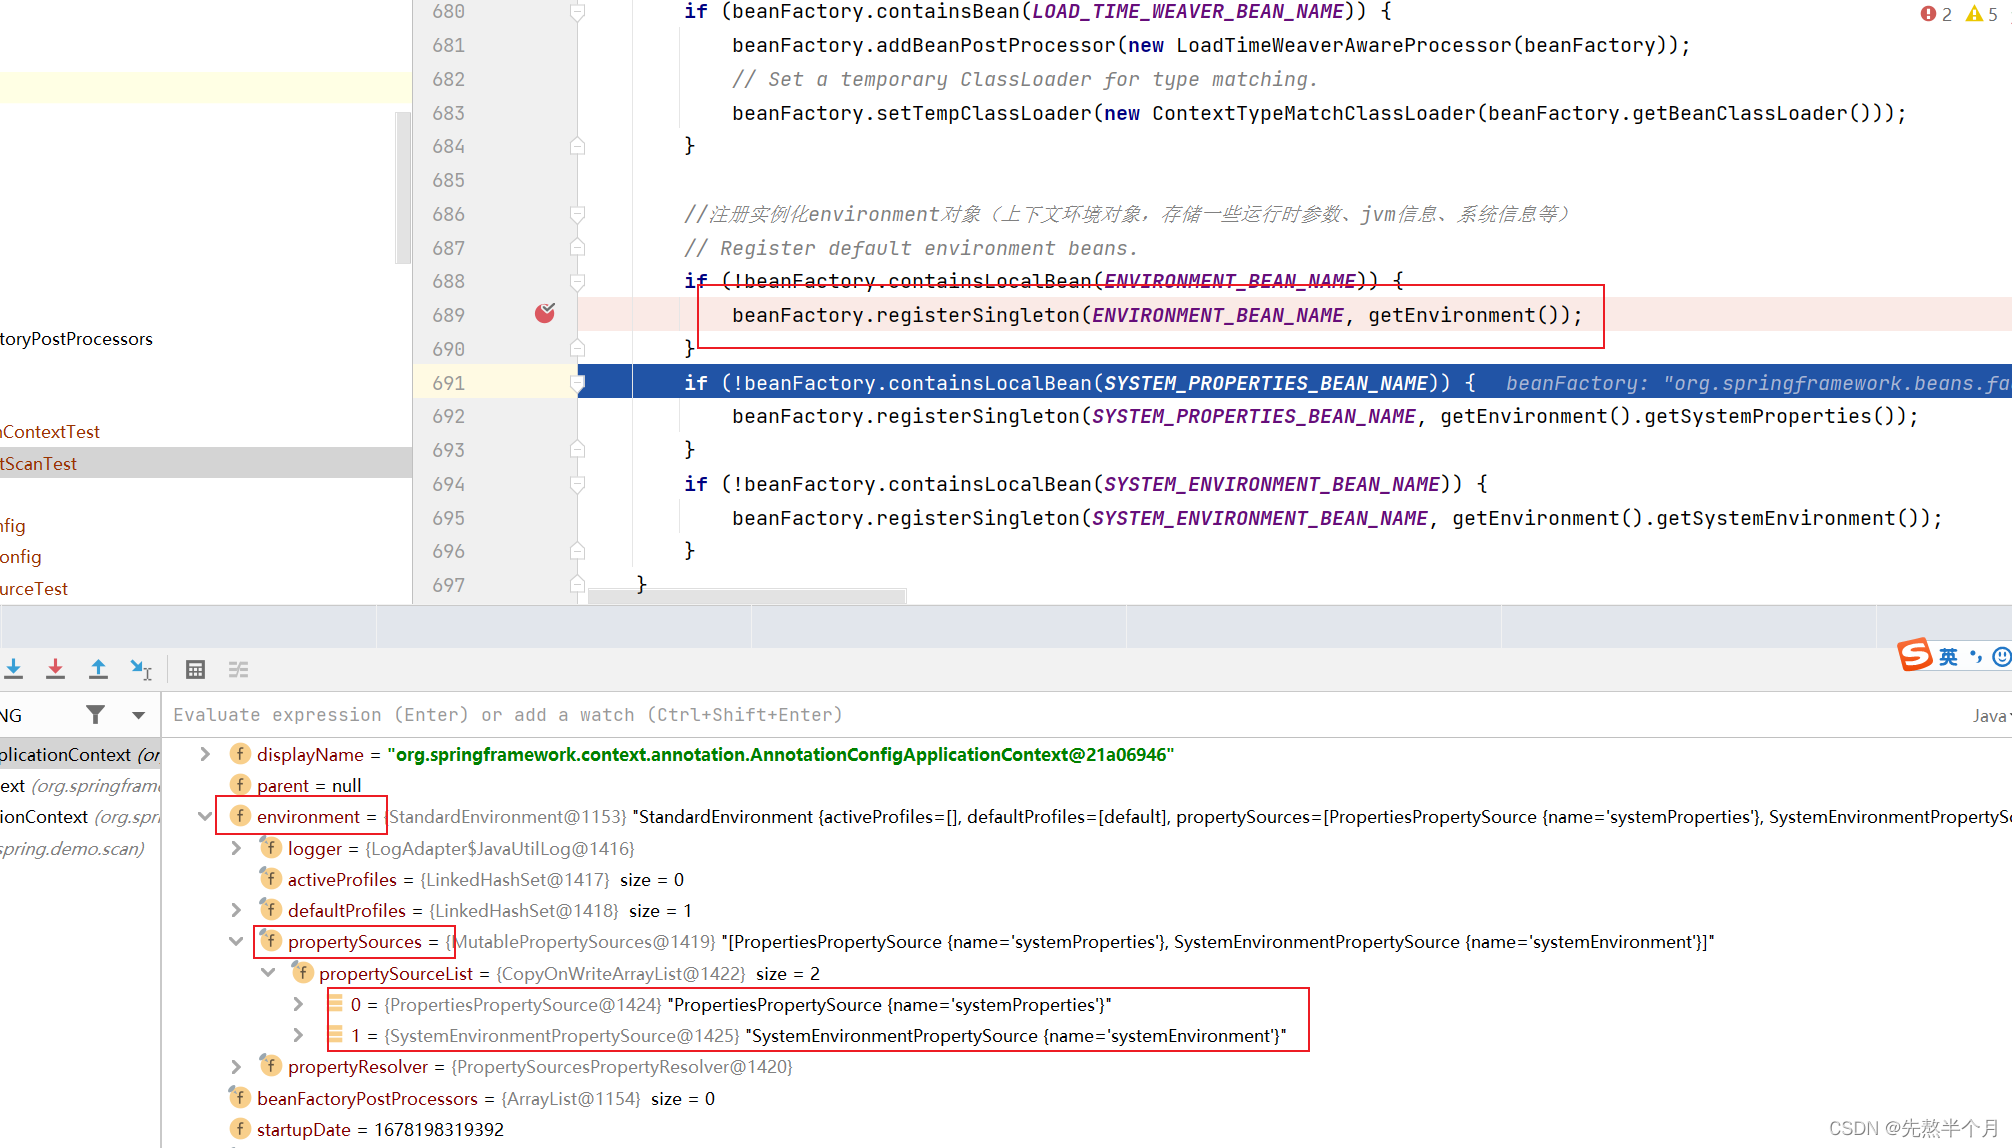Viewport: 2012px width, 1148px height.
Task: Open the thread selector dropdown arrow
Action: [x=138, y=714]
